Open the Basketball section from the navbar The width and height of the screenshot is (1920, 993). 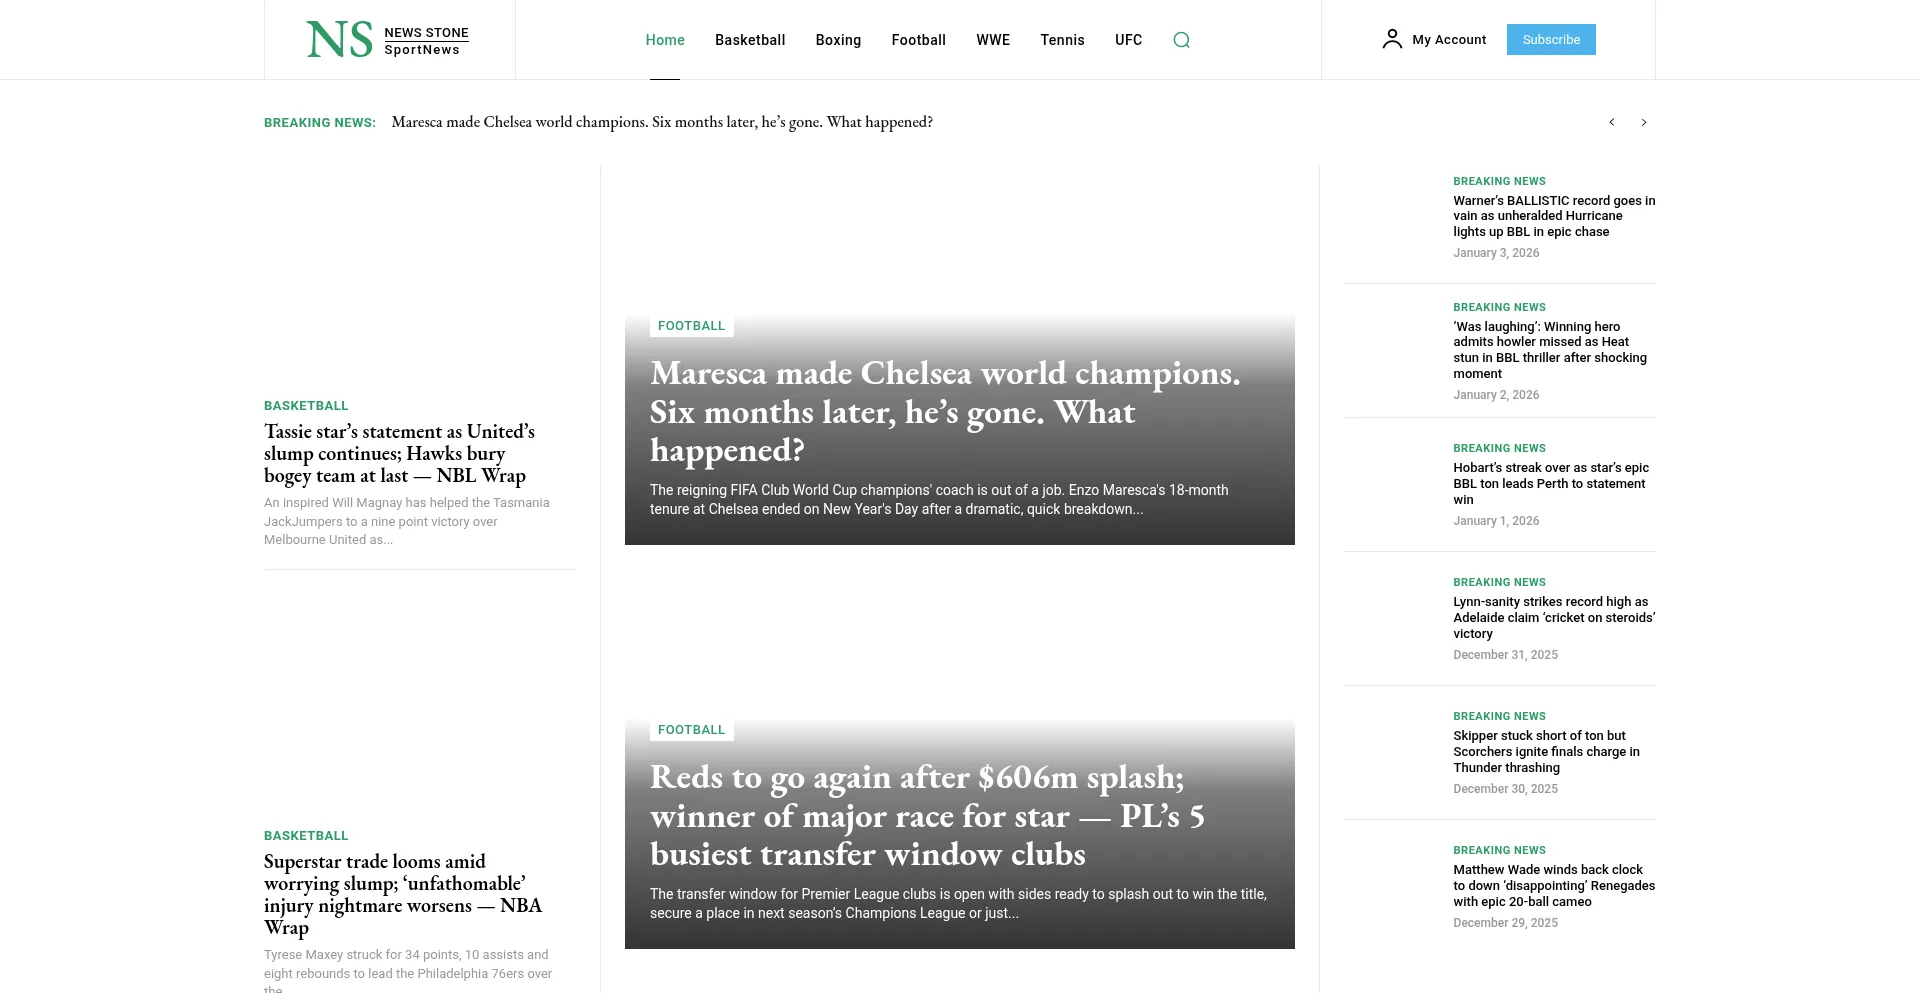750,40
